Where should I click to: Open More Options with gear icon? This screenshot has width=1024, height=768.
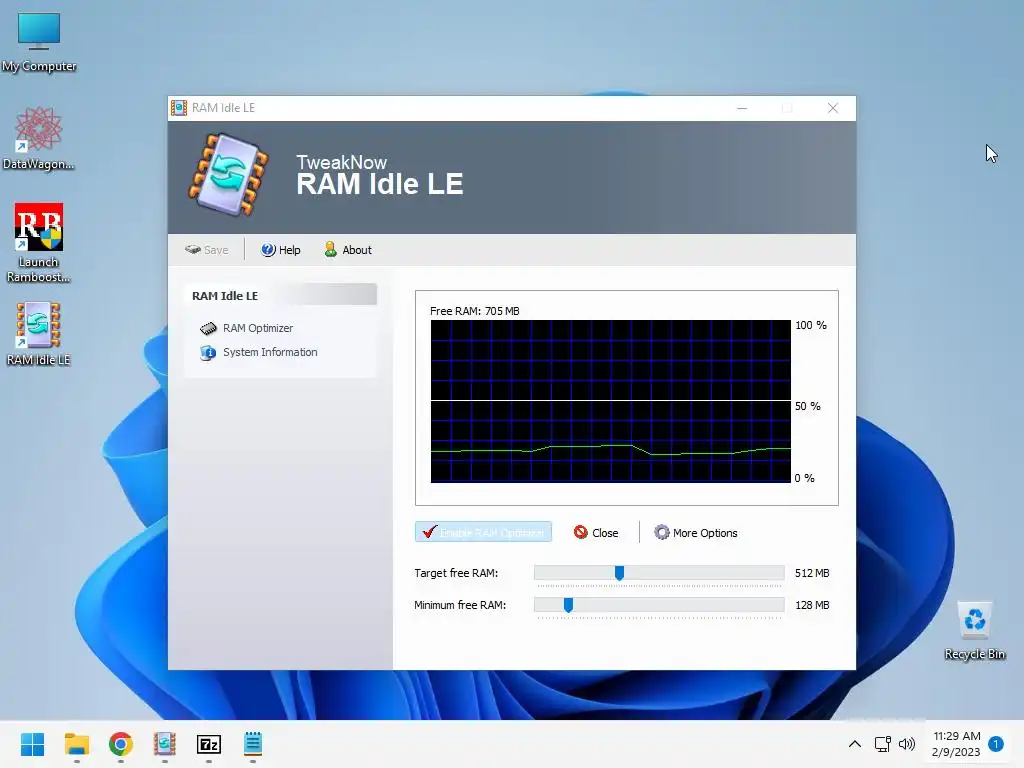(696, 532)
